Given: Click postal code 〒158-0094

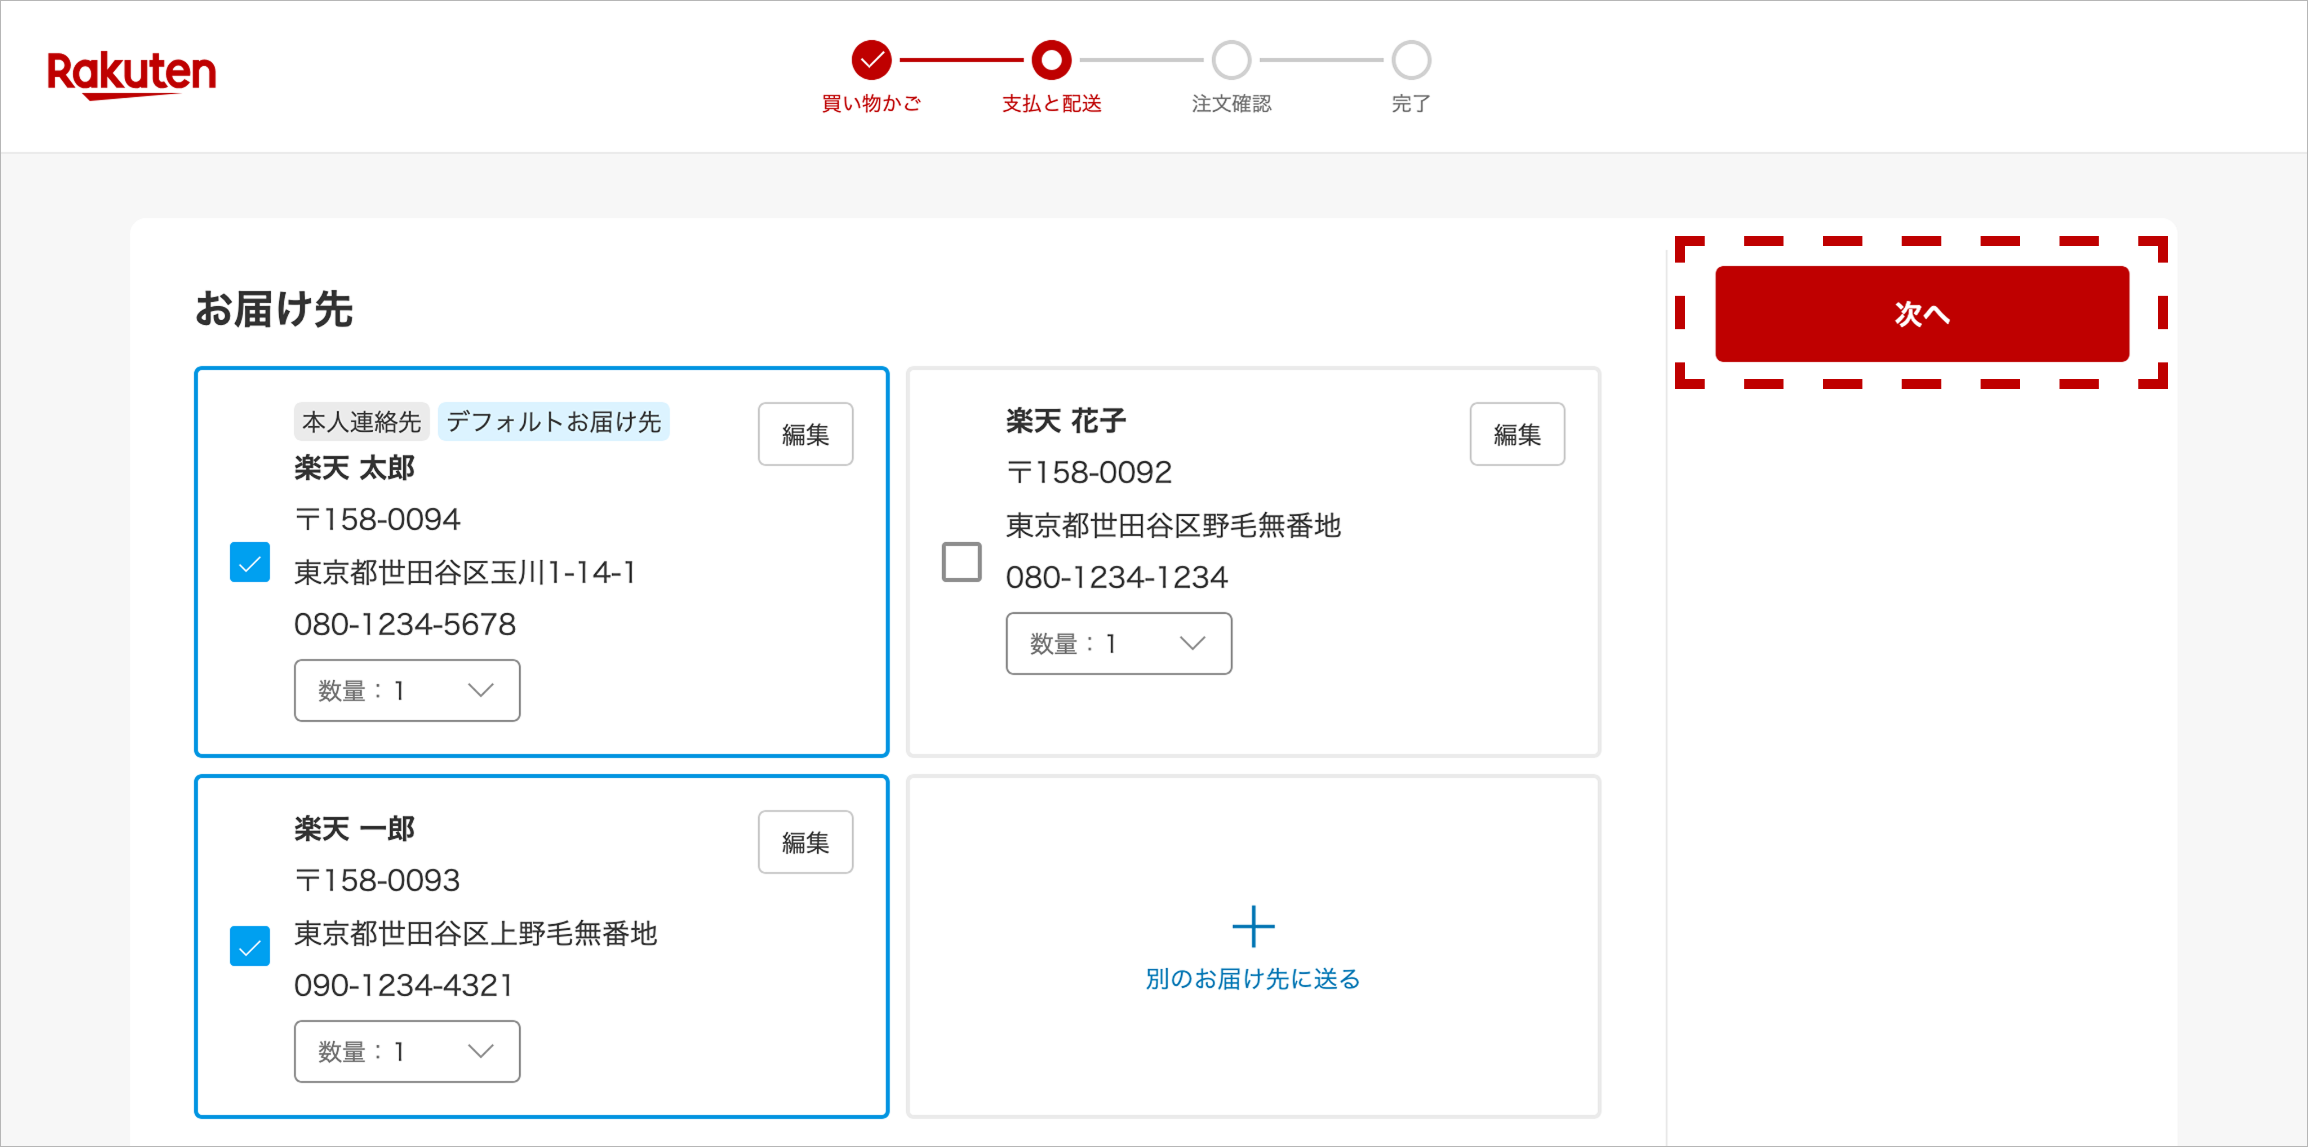Looking at the screenshot, I should click(378, 519).
